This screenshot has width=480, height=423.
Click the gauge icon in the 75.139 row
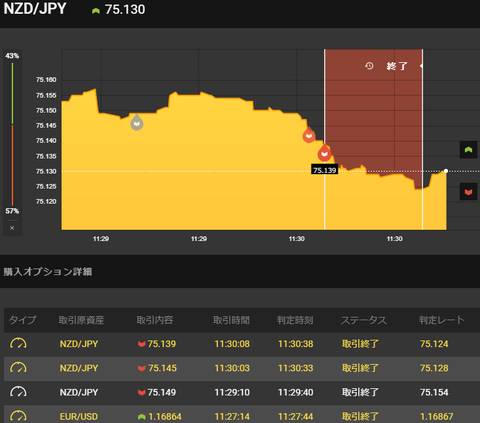[x=18, y=344]
